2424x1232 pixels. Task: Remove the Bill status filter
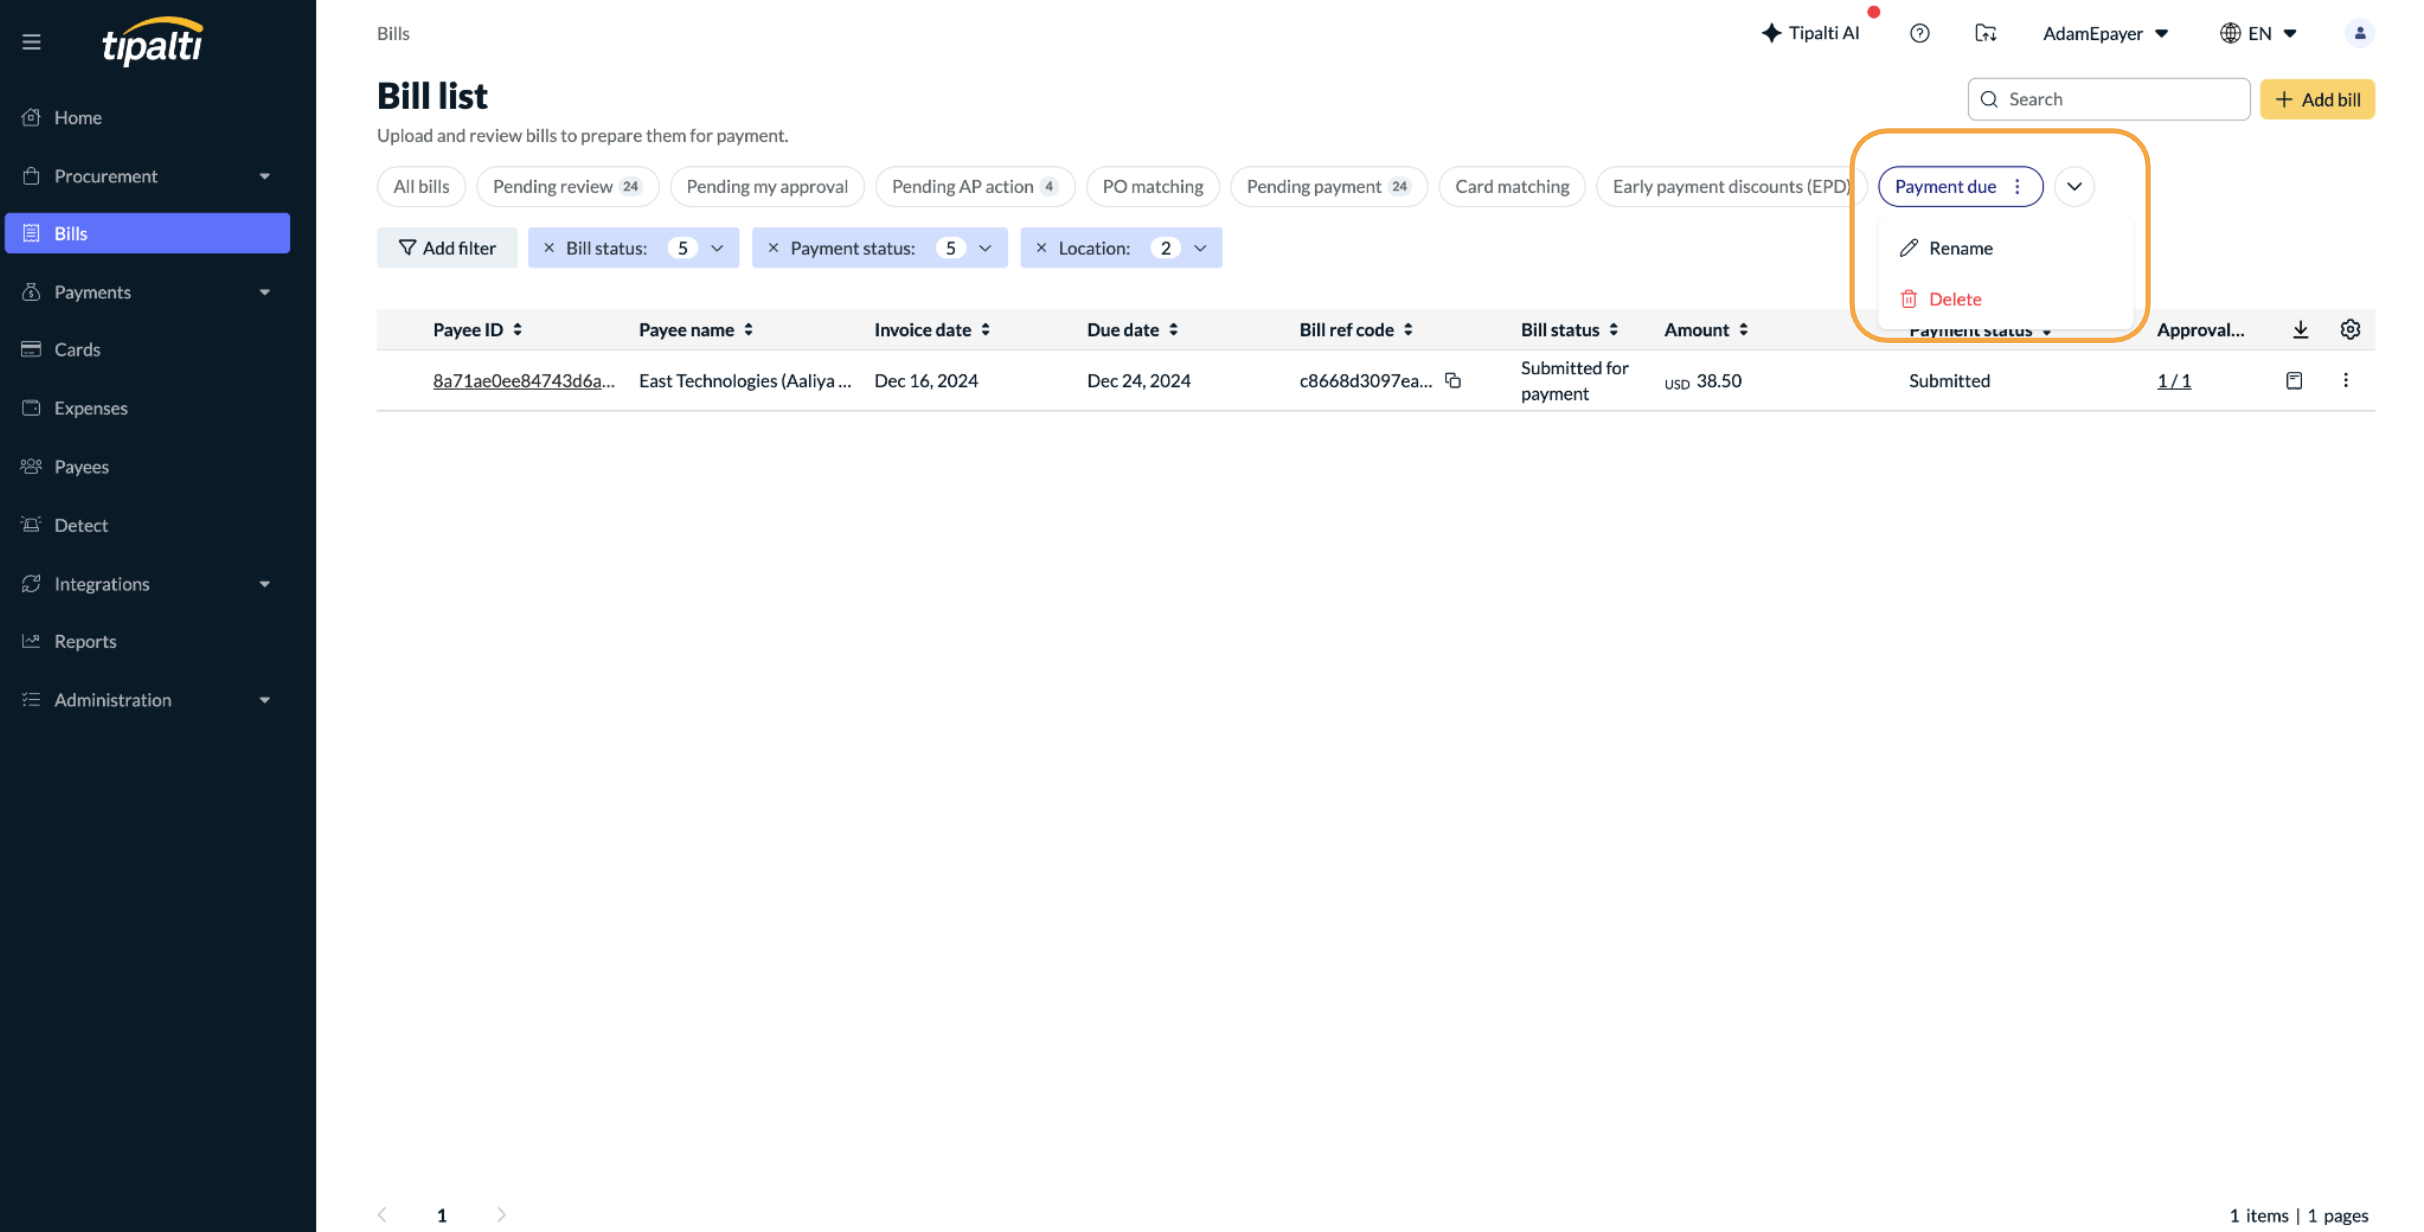point(548,248)
